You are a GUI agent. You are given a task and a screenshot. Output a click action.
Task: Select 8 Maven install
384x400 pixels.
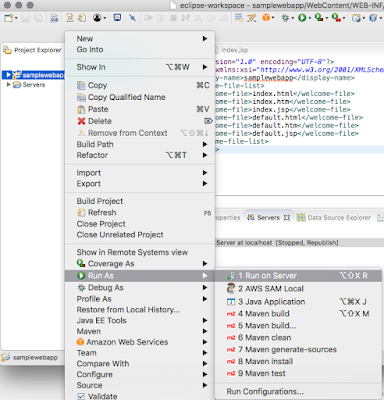point(298,361)
